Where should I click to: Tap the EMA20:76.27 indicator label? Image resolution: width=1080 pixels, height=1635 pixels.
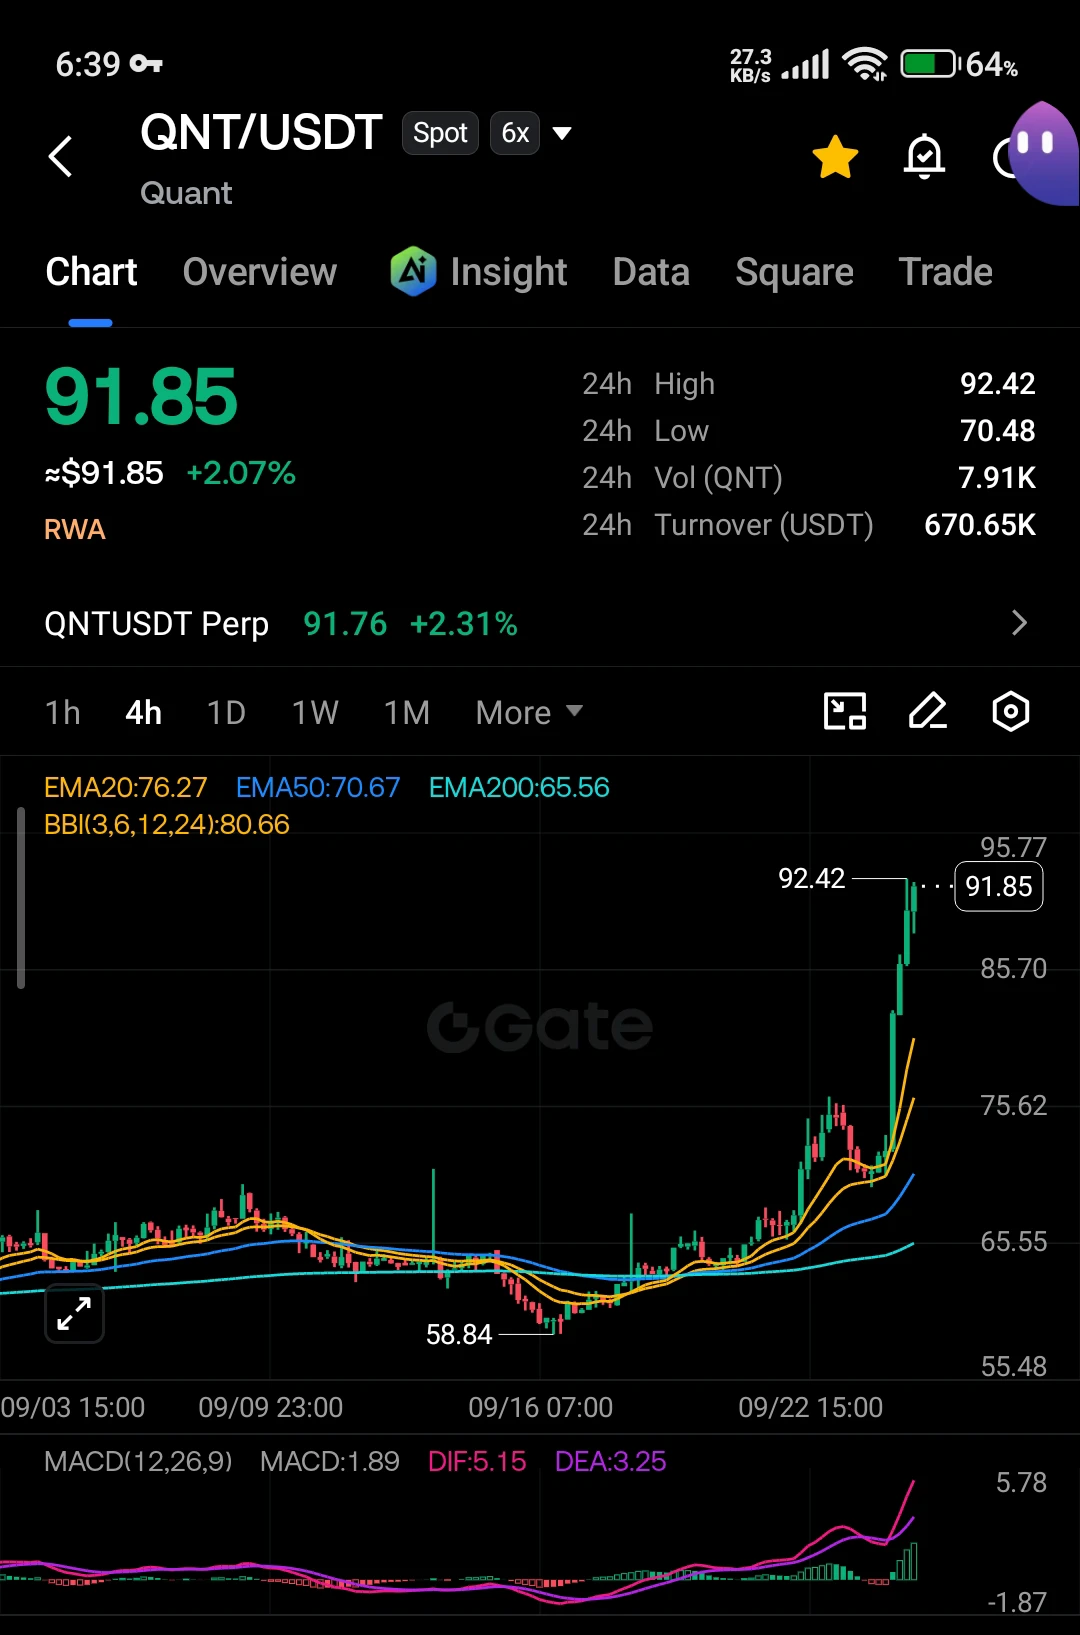tap(125, 787)
